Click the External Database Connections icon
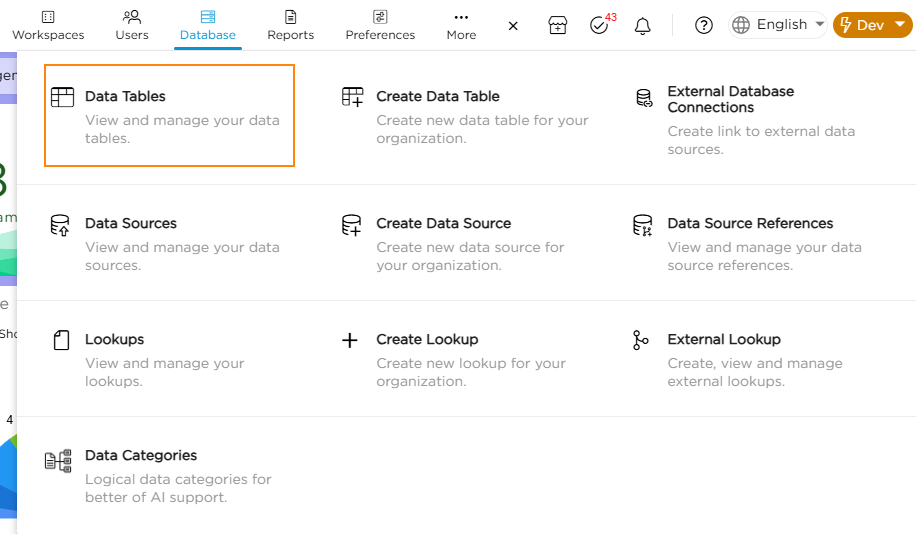The height and width of the screenshot is (534, 916). 644,98
